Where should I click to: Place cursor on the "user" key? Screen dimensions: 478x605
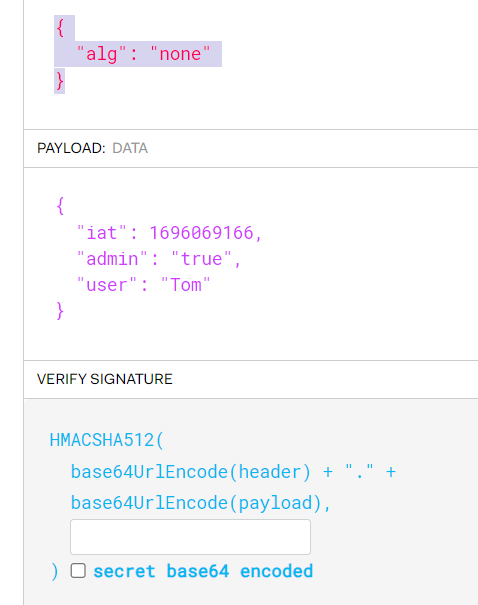[107, 285]
